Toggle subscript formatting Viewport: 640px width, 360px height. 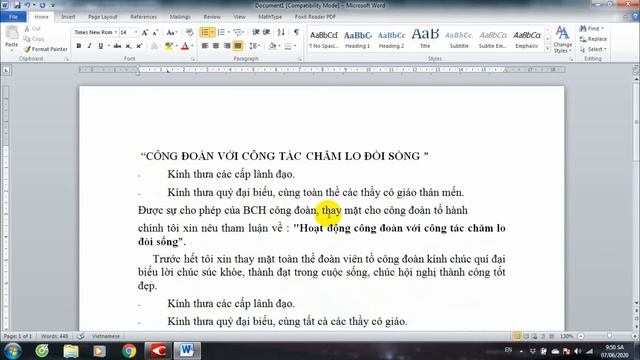tap(128, 46)
